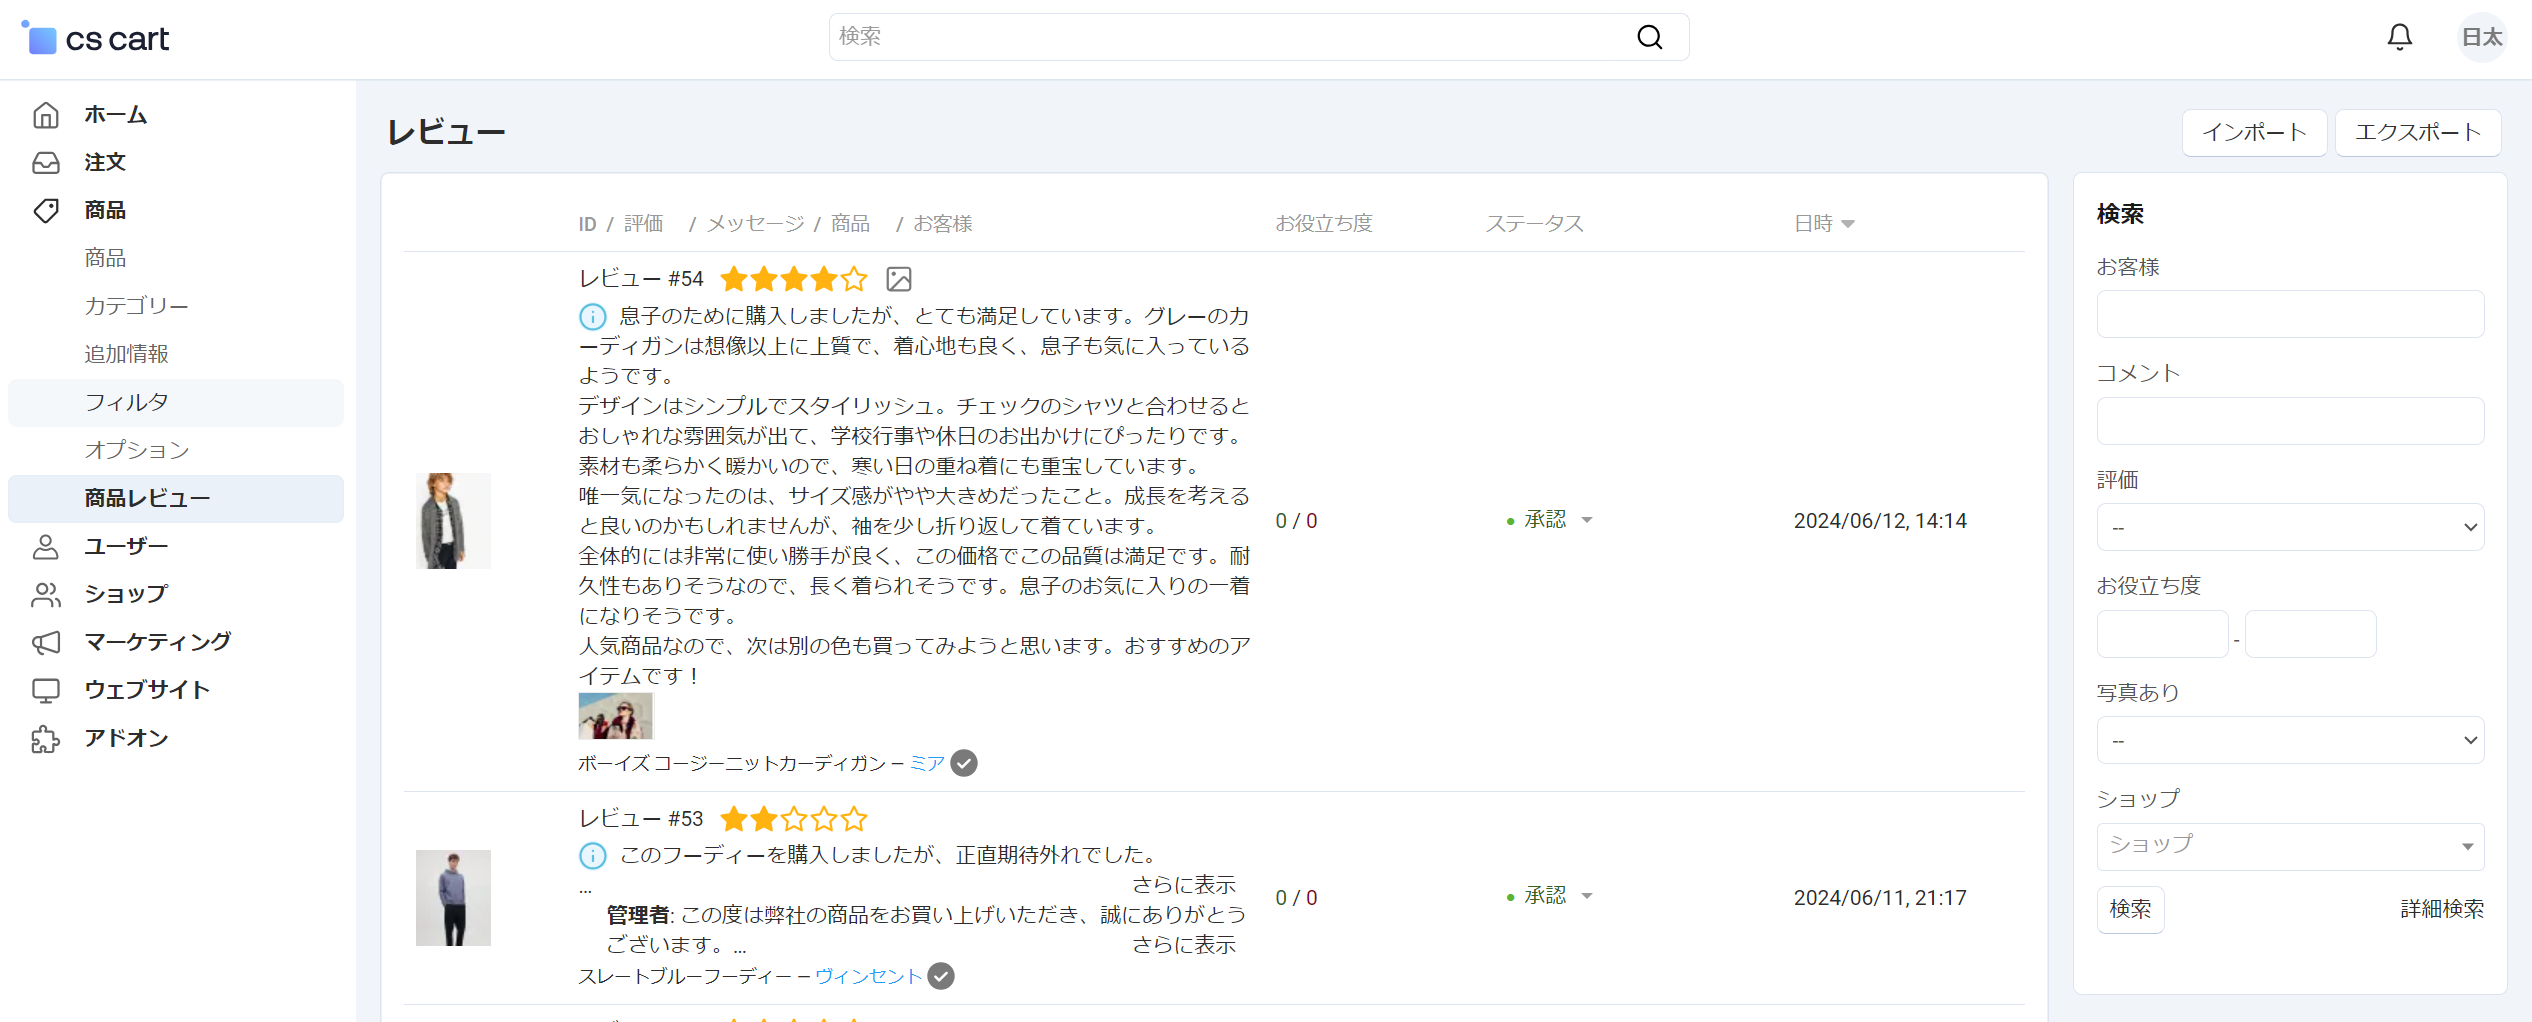The height and width of the screenshot is (1022, 2532).
Task: Open the 承認 status dropdown for review #53
Action: tap(1549, 896)
